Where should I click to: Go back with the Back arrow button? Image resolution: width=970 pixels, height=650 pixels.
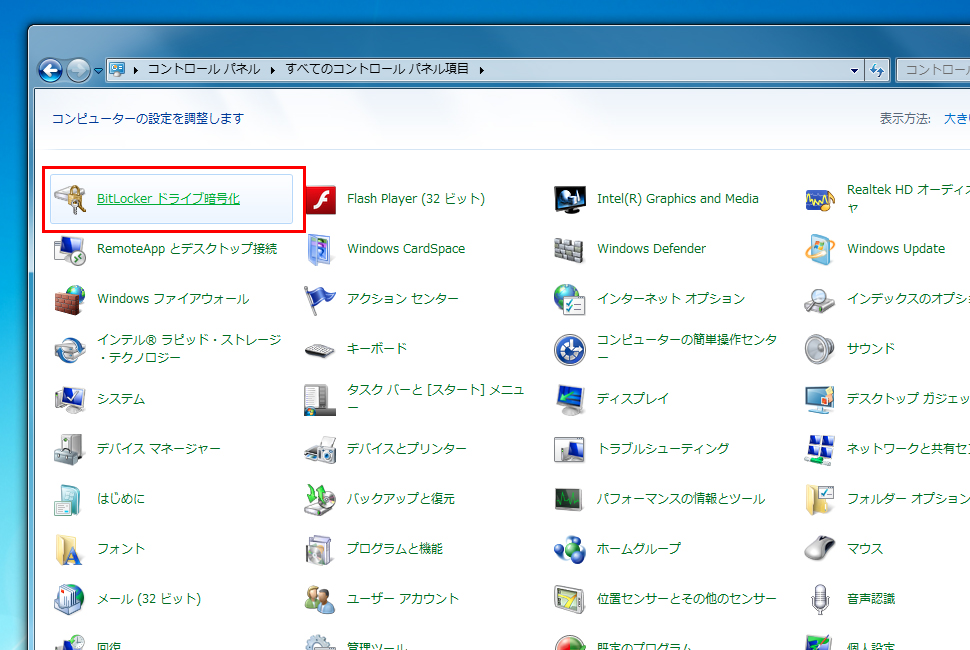50,71
